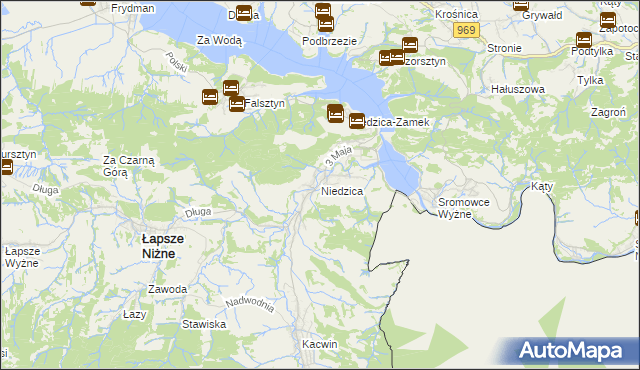Click the bold Łapsze Niżne label
The height and width of the screenshot is (370, 640).
tap(162, 246)
